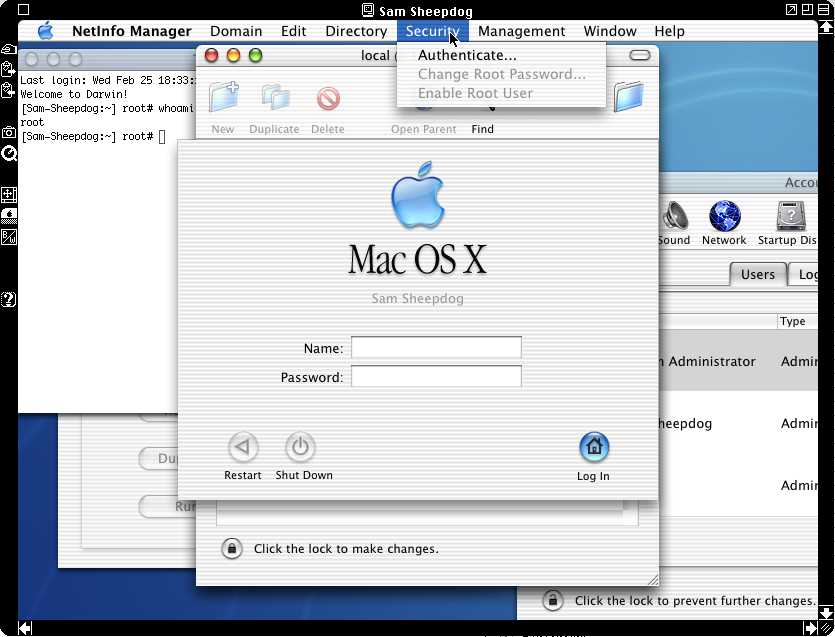Switch to the Users tab
Screen dimensions: 835x637
click(758, 275)
